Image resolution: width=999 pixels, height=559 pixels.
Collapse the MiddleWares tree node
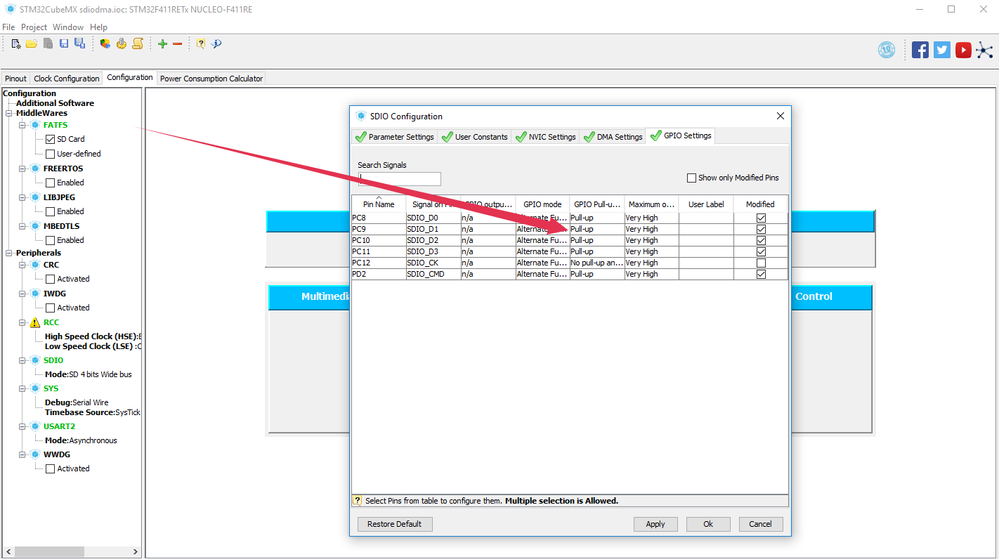(9, 113)
